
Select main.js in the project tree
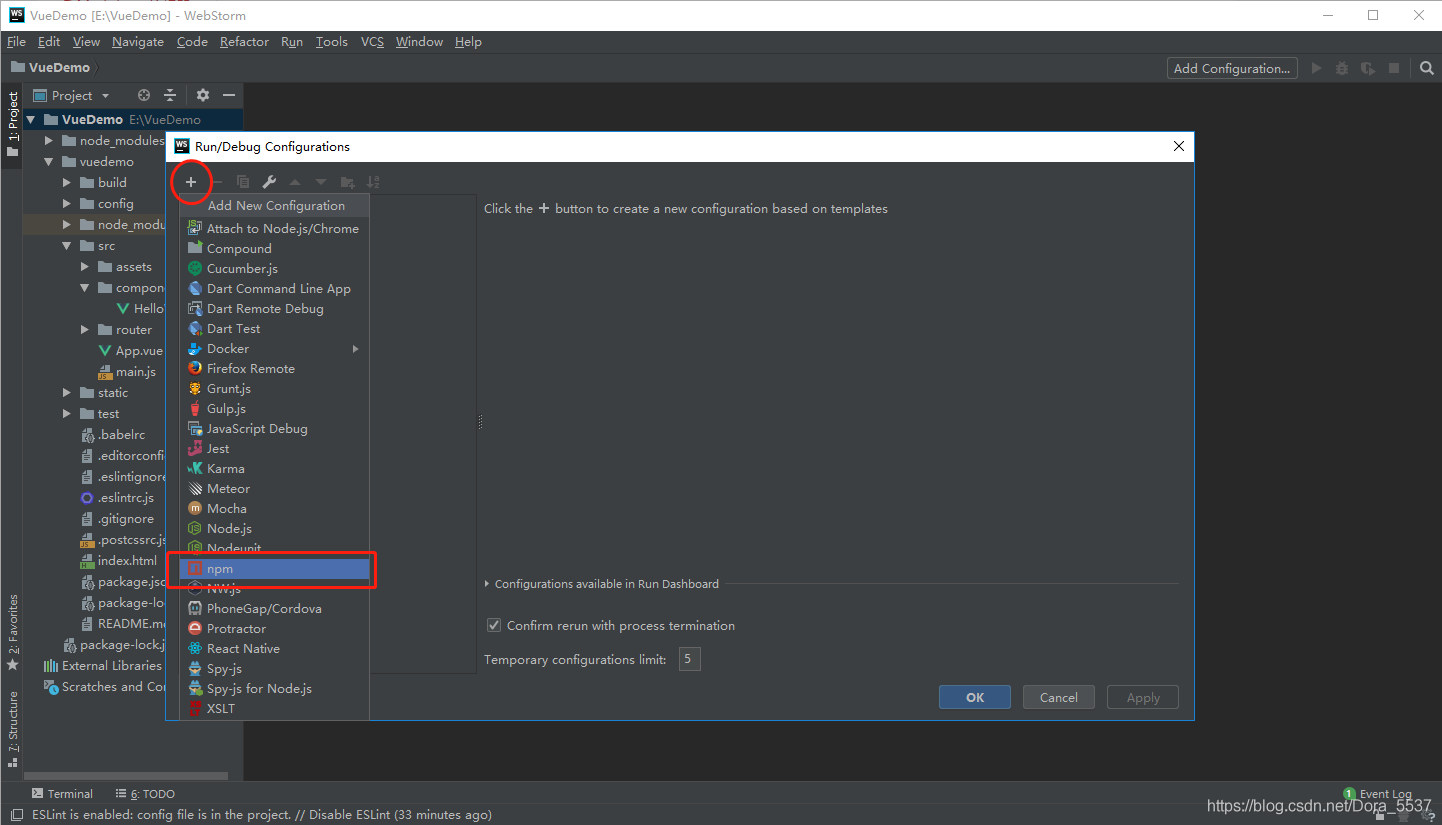[x=127, y=372]
